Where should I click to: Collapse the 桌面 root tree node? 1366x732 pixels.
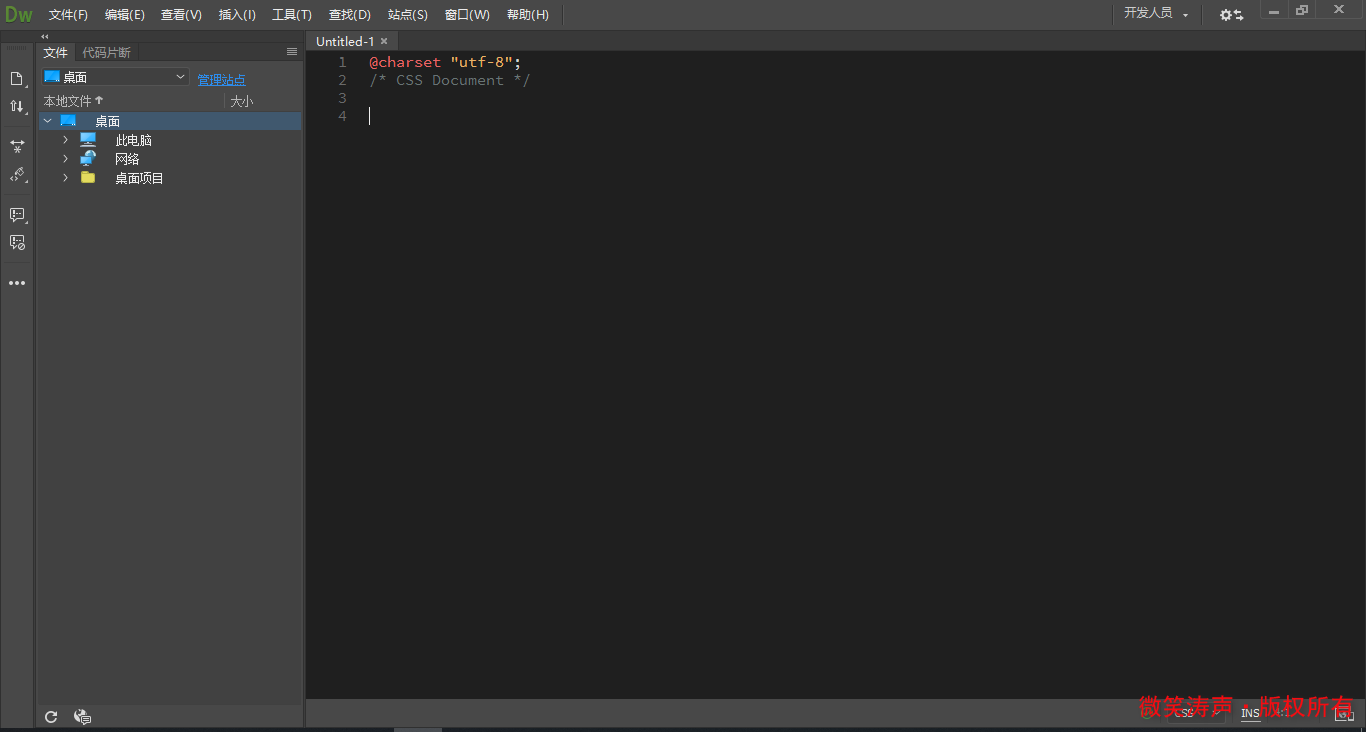pyautogui.click(x=47, y=121)
